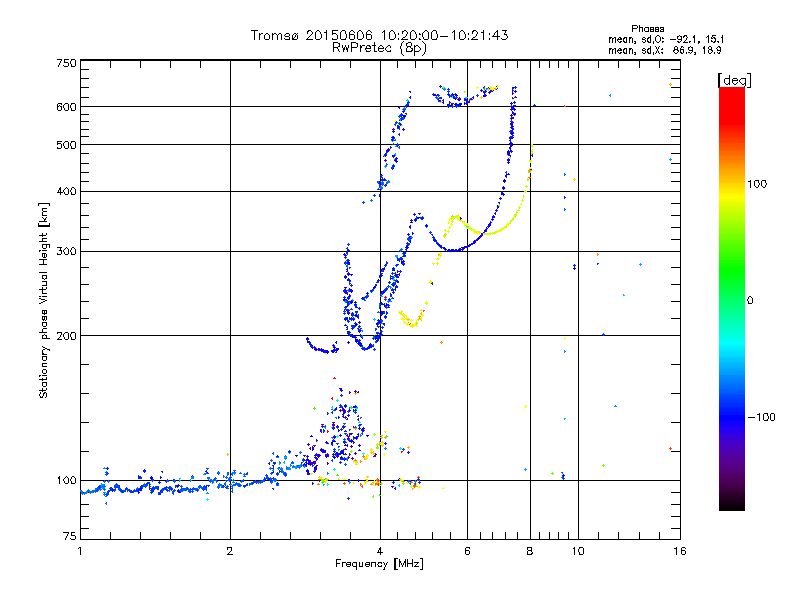
Task: Click the rainbow phase colorbar
Action: click(732, 299)
